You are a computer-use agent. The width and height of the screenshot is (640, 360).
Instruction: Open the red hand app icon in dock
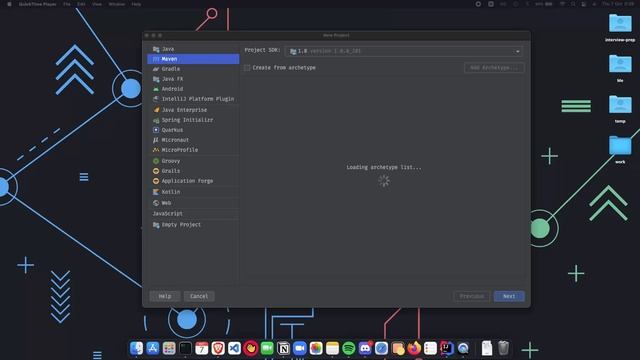click(x=251, y=348)
